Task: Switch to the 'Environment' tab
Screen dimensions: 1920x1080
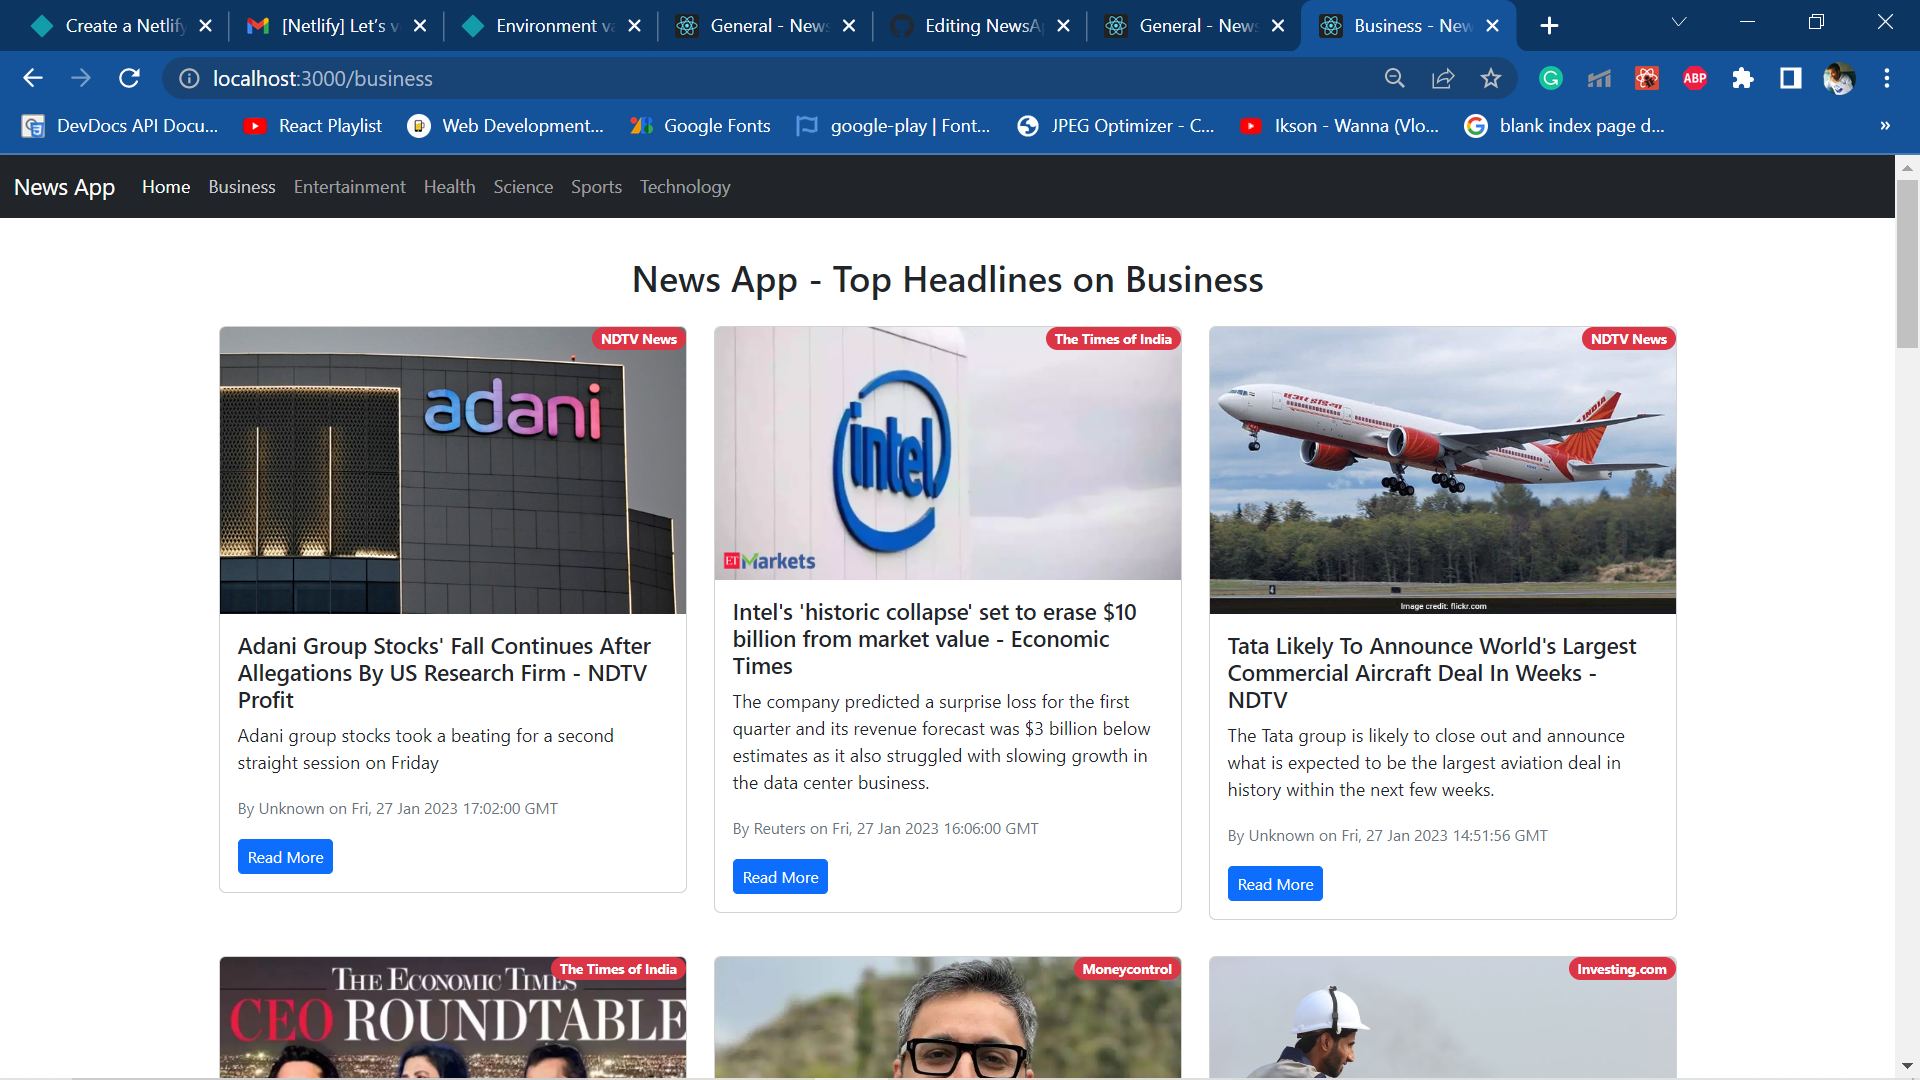Action: point(551,26)
